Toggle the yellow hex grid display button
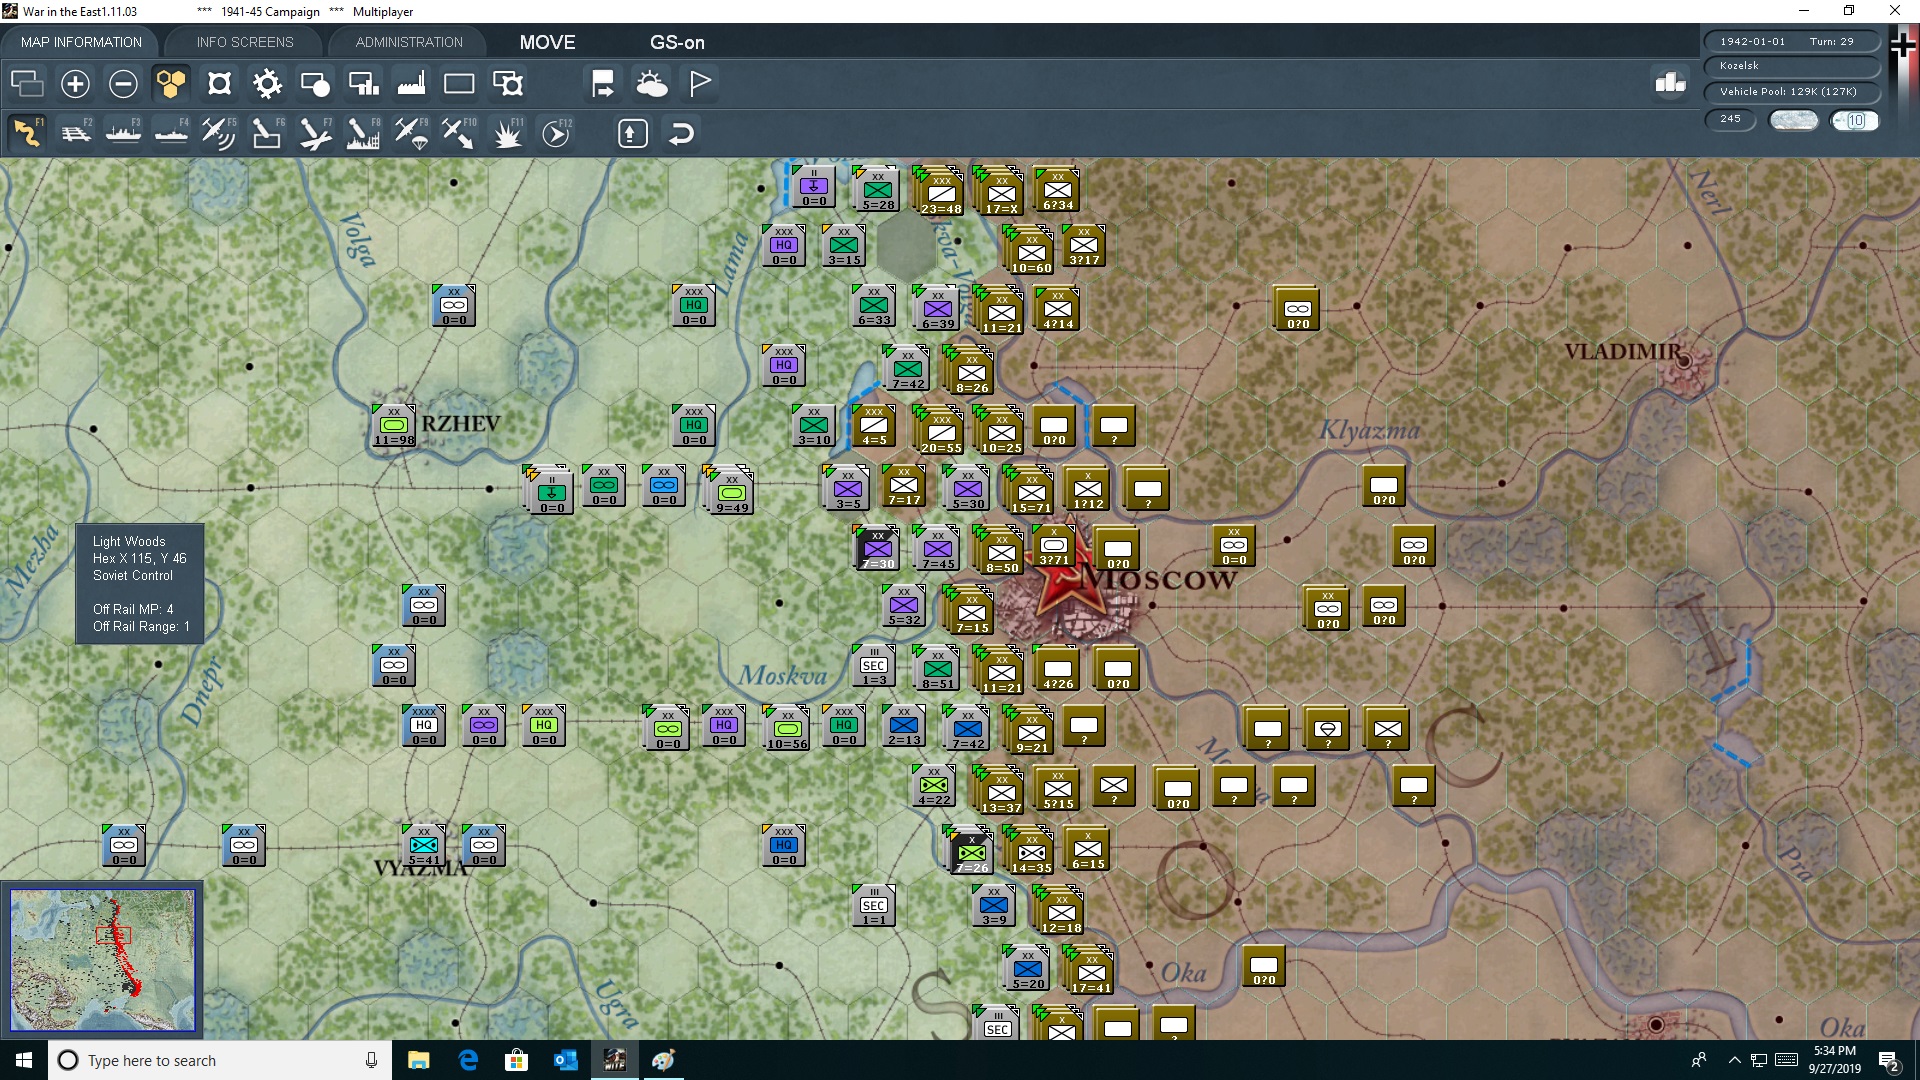 171,84
